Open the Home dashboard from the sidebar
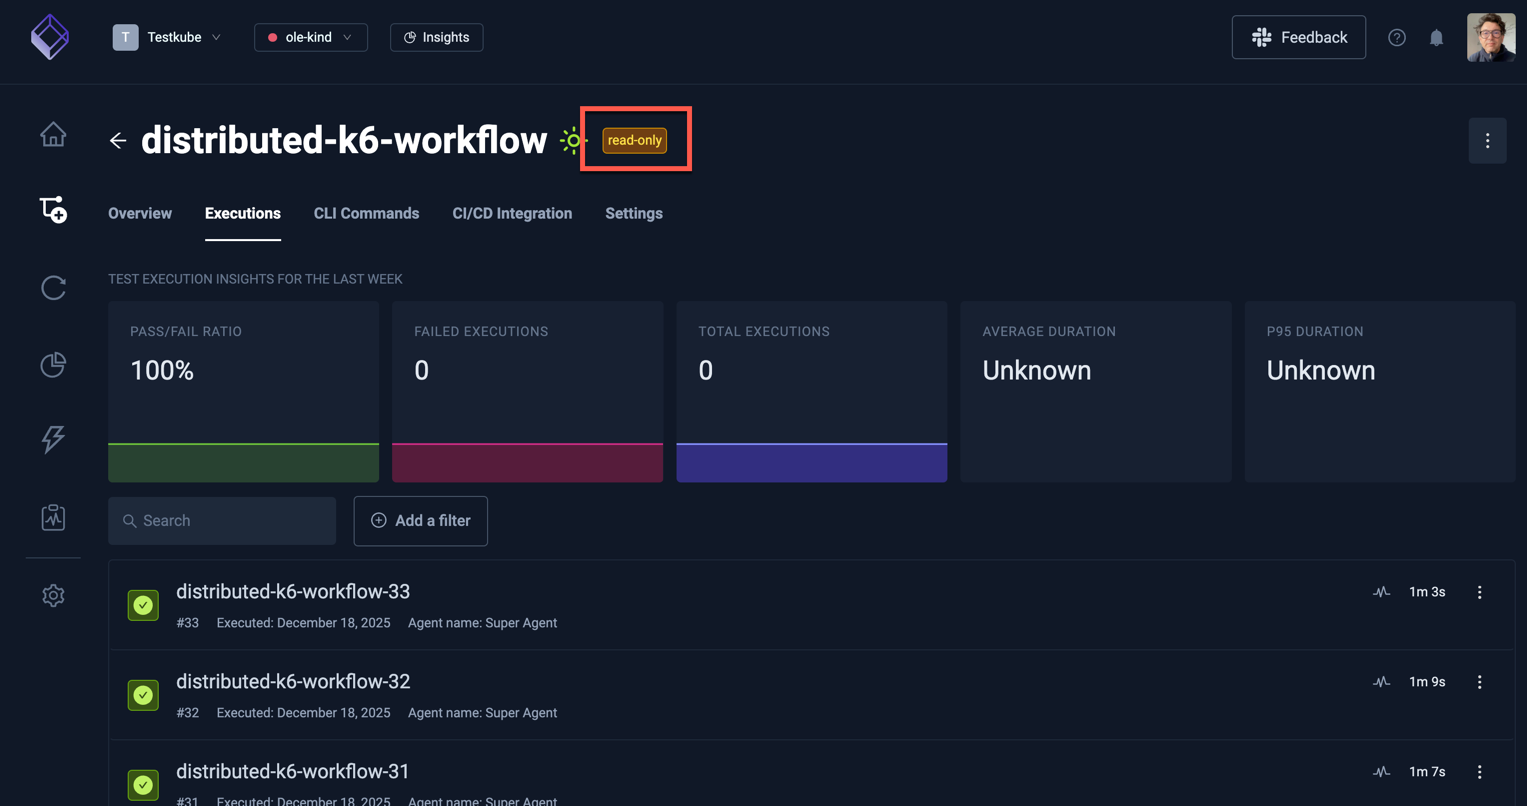Image resolution: width=1527 pixels, height=806 pixels. (52, 134)
